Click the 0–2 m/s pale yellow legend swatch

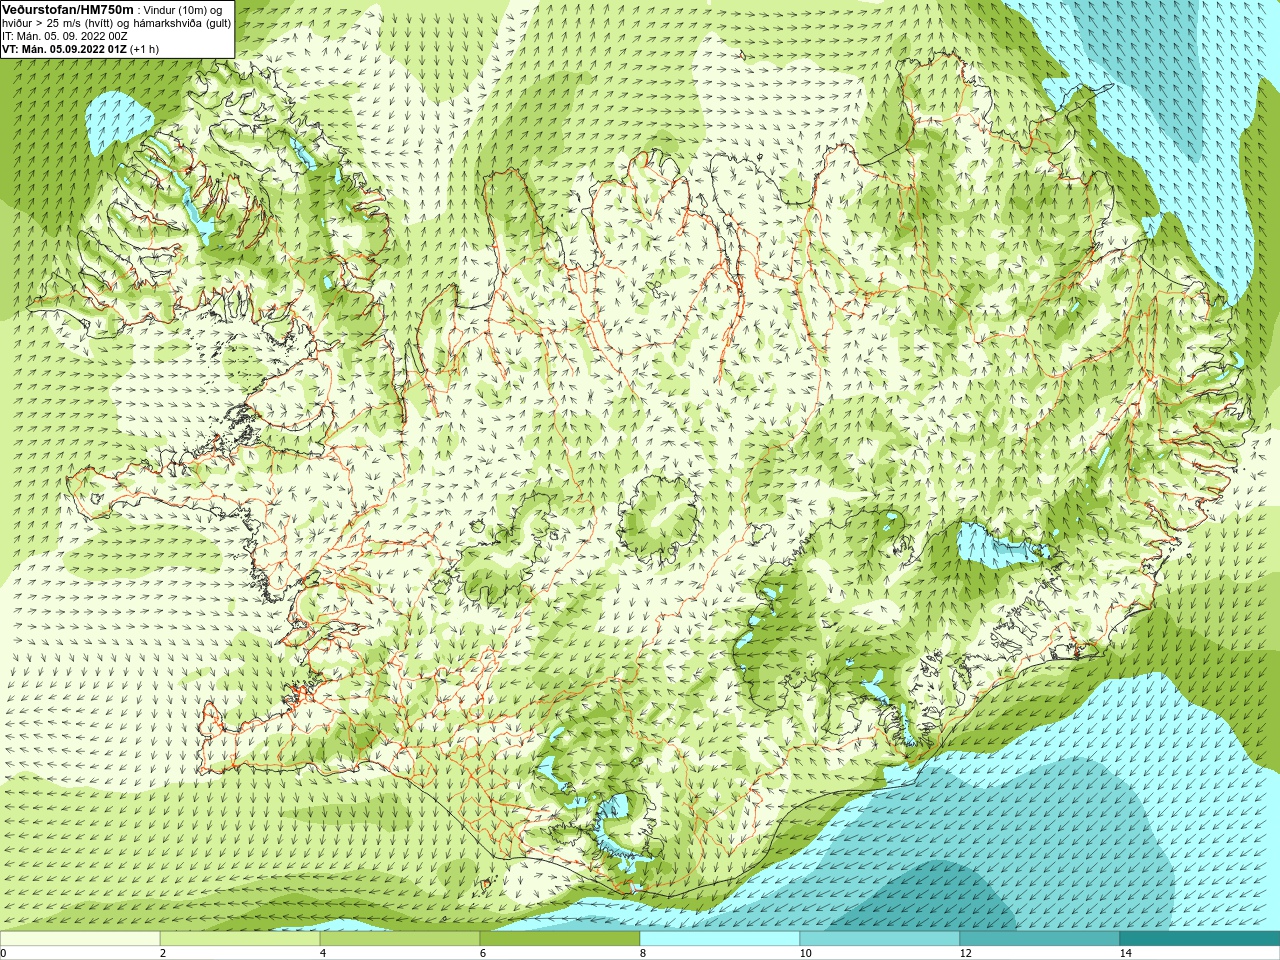point(80,939)
